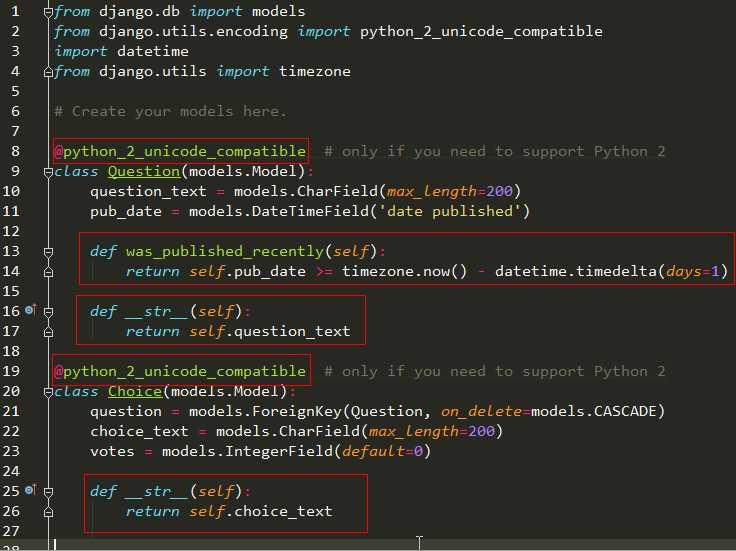Click line number 12 in the gutter
Screen dimensions: 736x551
coord(11,231)
